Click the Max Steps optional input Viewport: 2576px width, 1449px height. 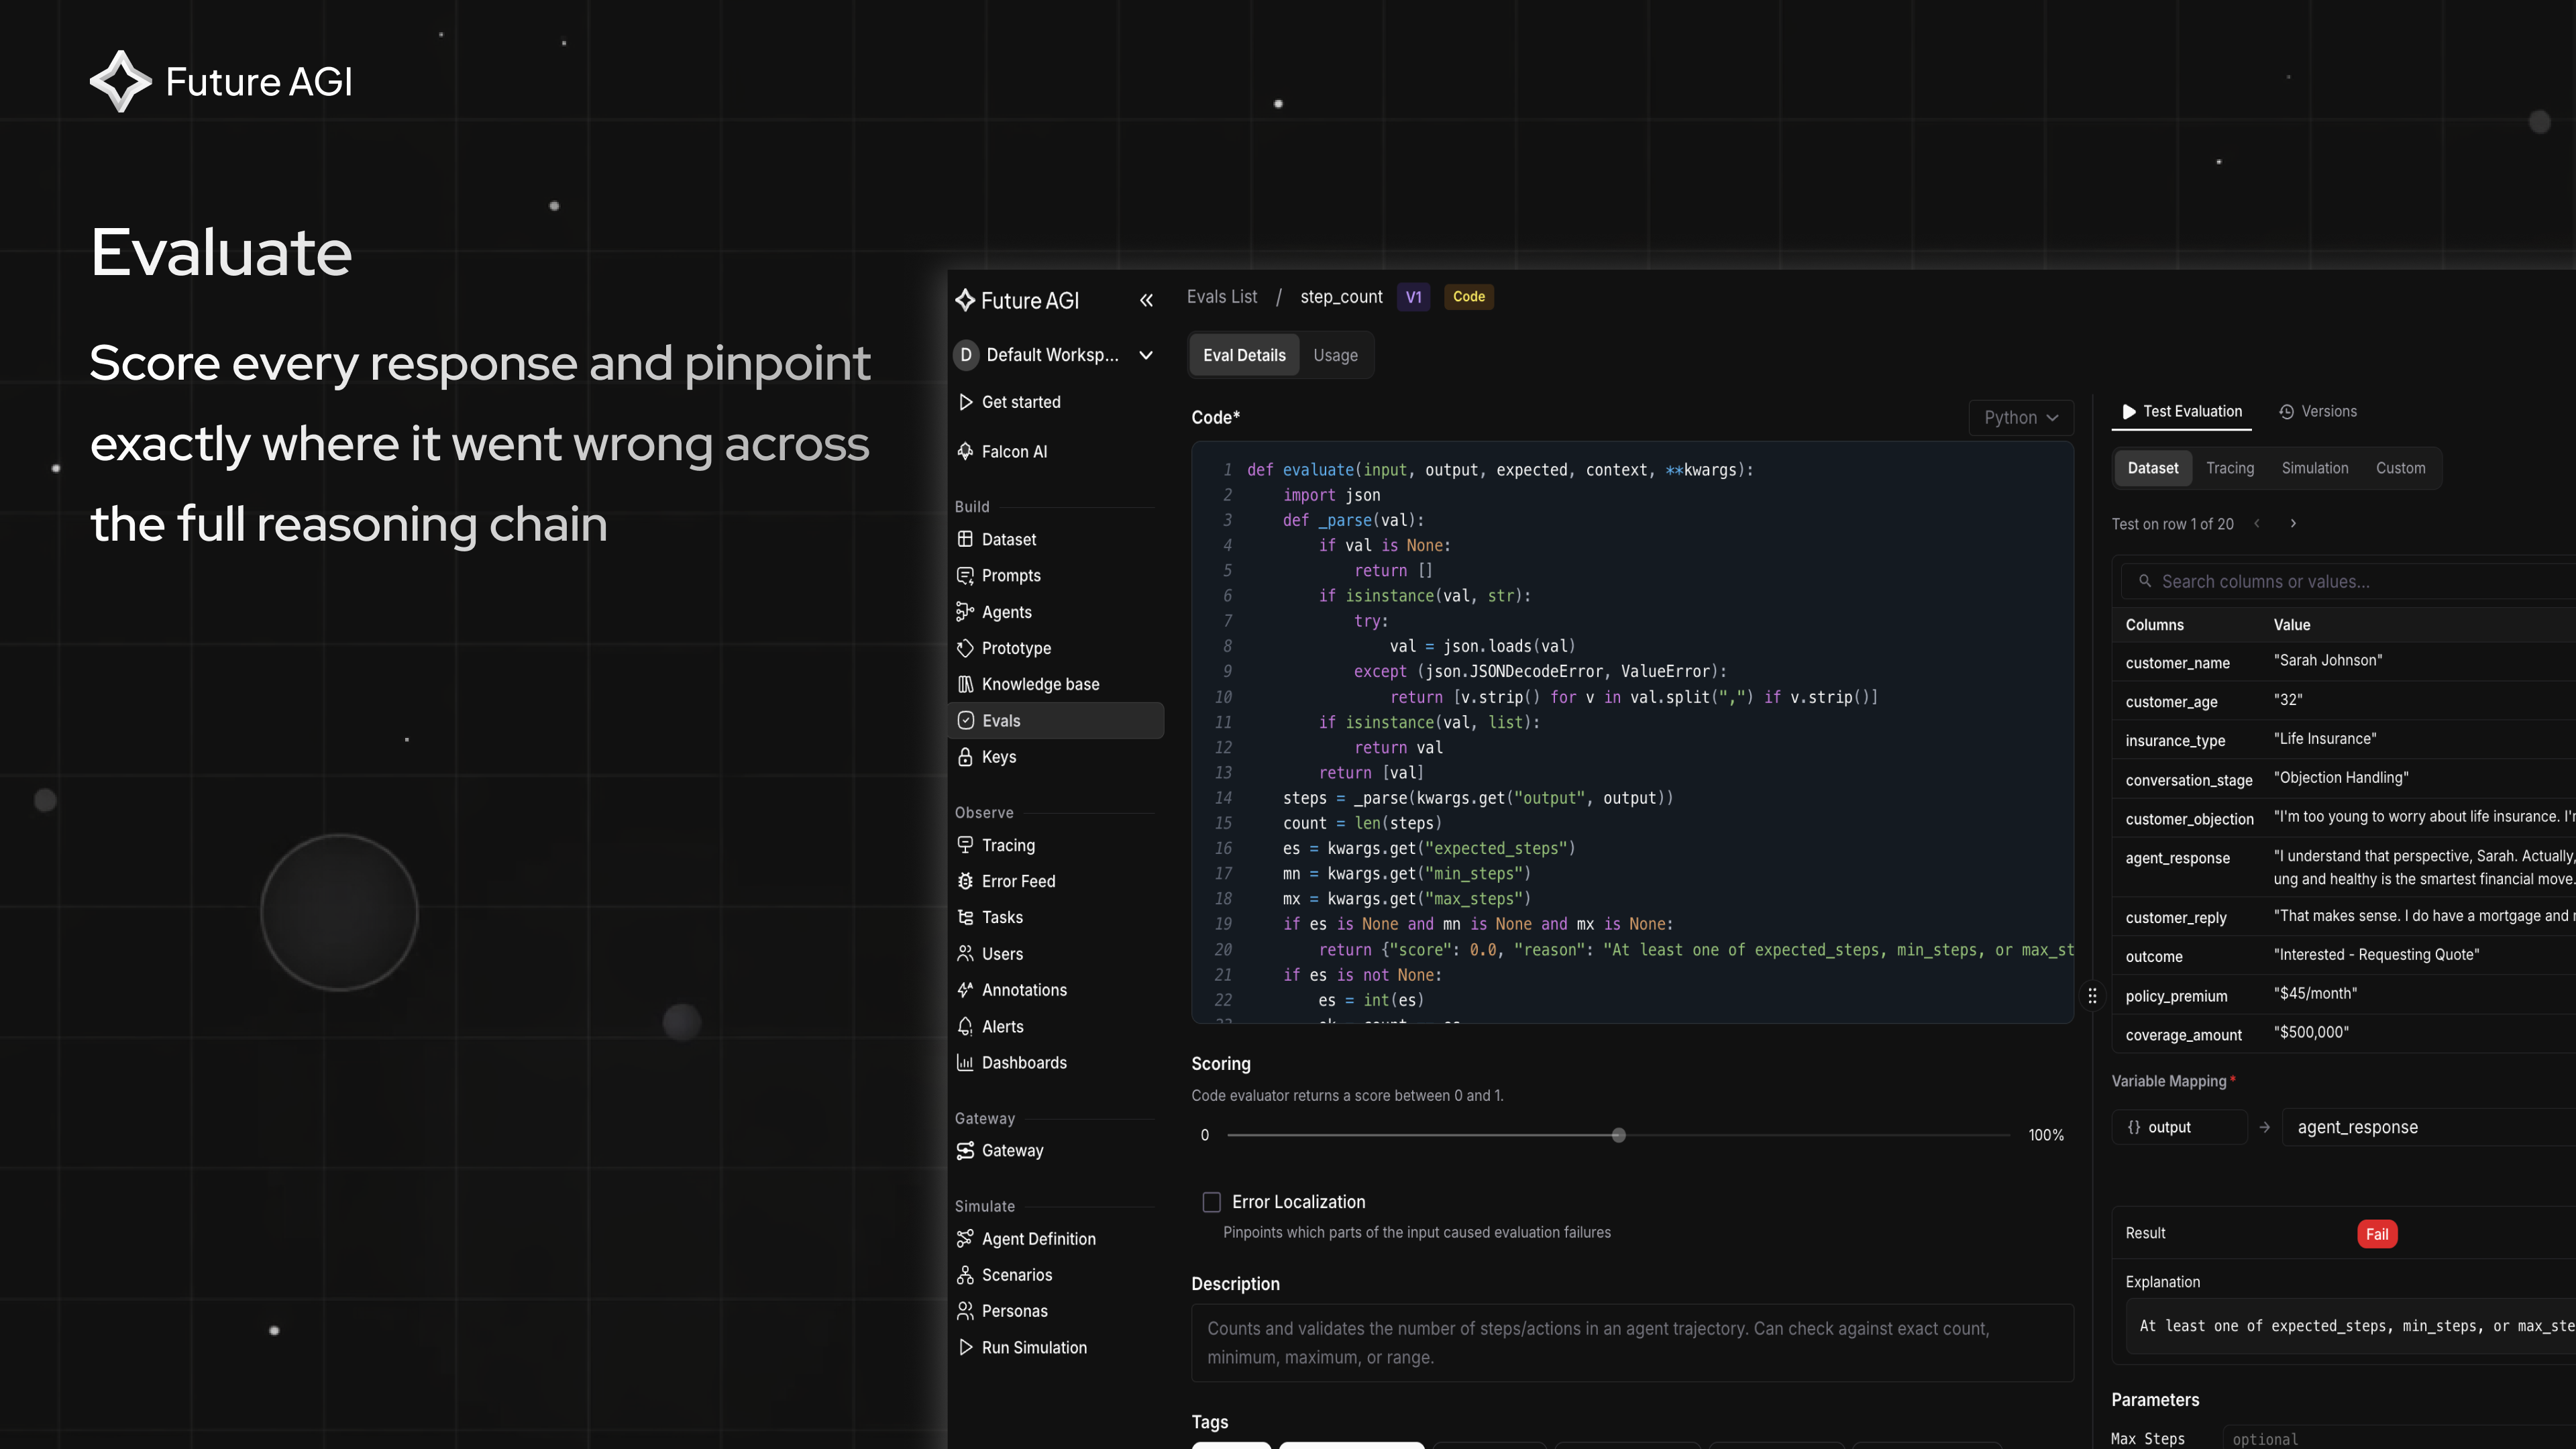[2400, 1439]
